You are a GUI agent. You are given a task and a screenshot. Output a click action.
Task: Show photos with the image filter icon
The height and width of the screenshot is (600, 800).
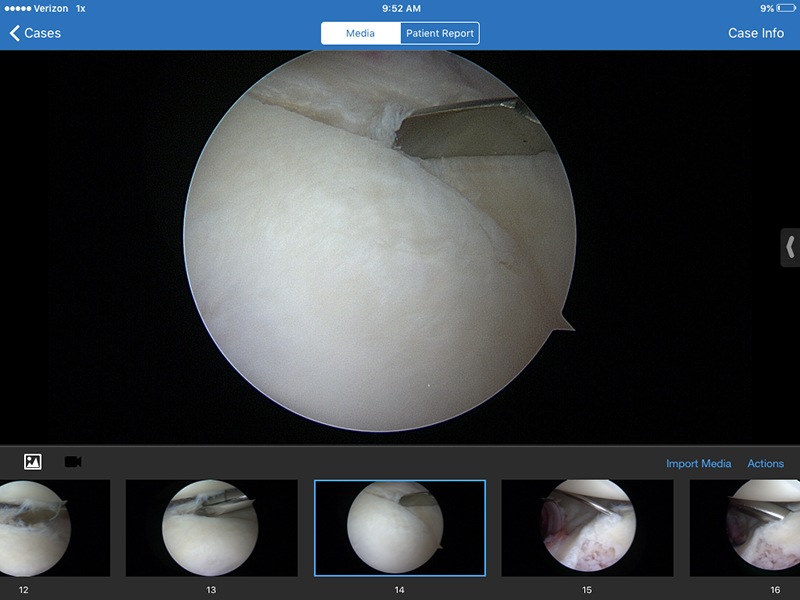pos(33,462)
